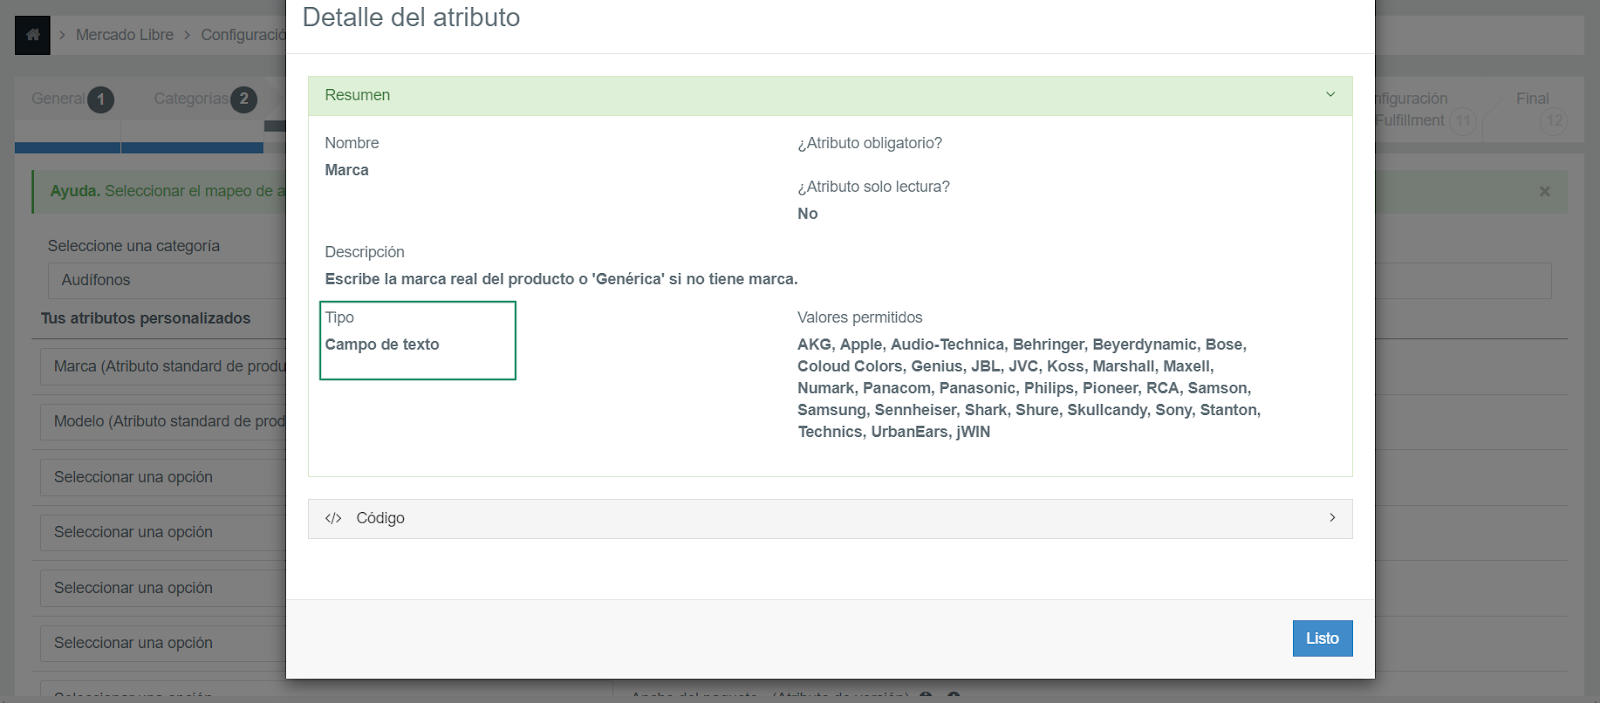This screenshot has width=1600, height=703.
Task: Open the Marca (Atributo standard) dropdown
Action: 164,366
